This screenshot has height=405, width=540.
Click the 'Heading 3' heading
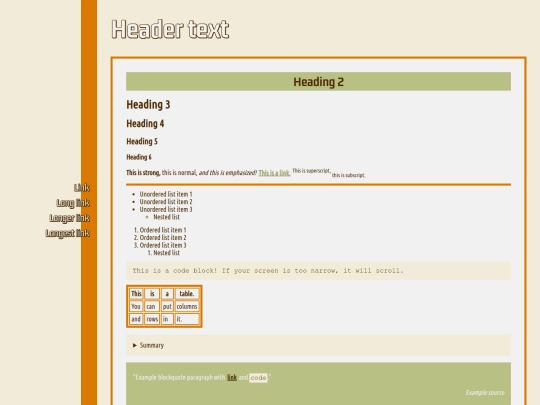click(x=148, y=104)
